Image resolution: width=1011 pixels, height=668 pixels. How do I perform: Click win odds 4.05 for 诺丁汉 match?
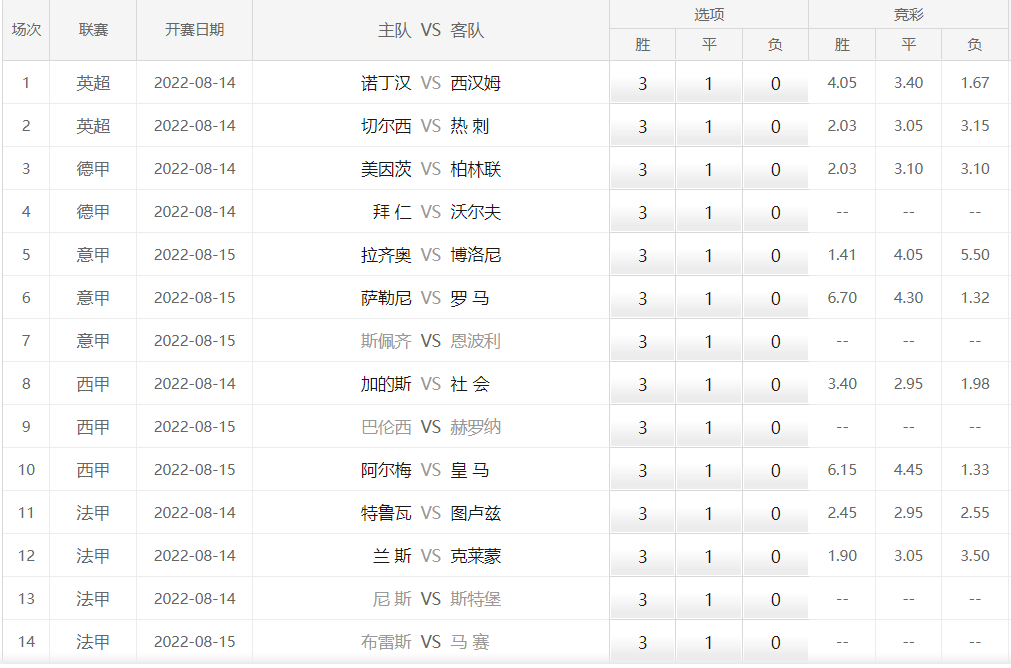(x=842, y=83)
